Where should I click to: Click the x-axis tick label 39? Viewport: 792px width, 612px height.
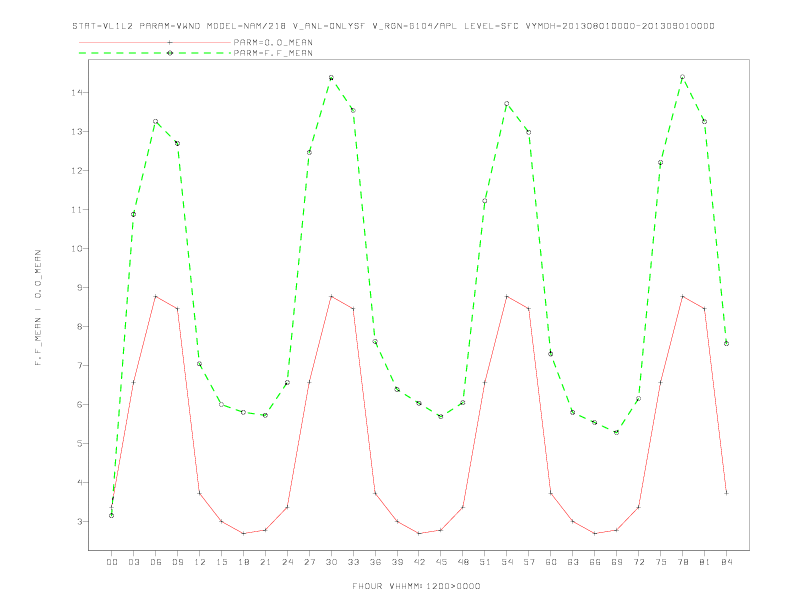click(x=397, y=562)
